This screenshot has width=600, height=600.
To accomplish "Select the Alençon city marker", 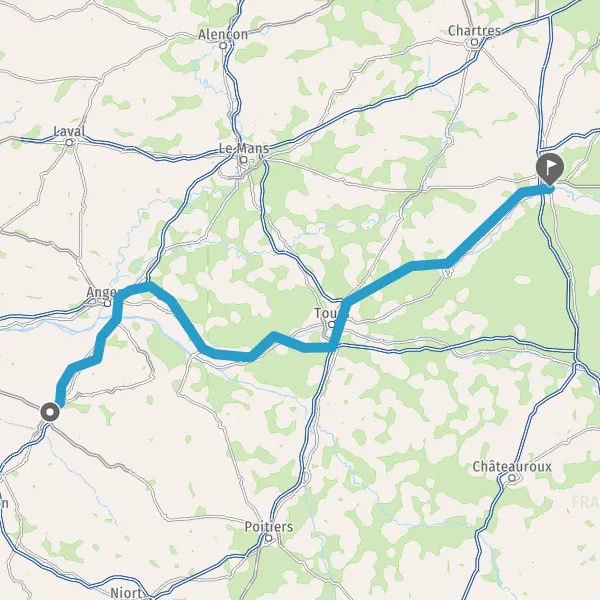I will pyautogui.click(x=223, y=46).
